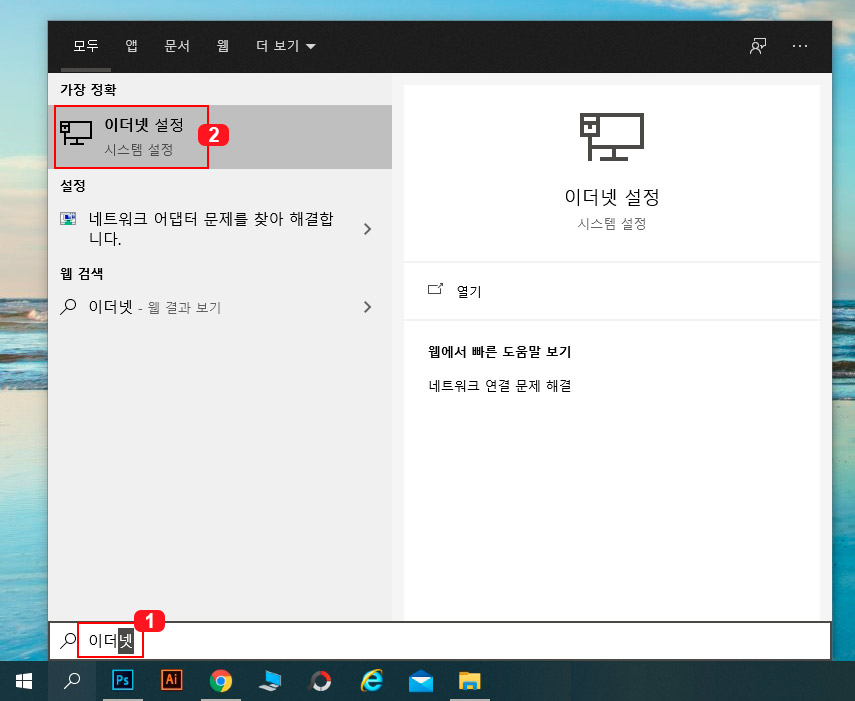Viewport: 855px width, 701px height.
Task: Launch Photoshop from the taskbar
Action: click(122, 680)
